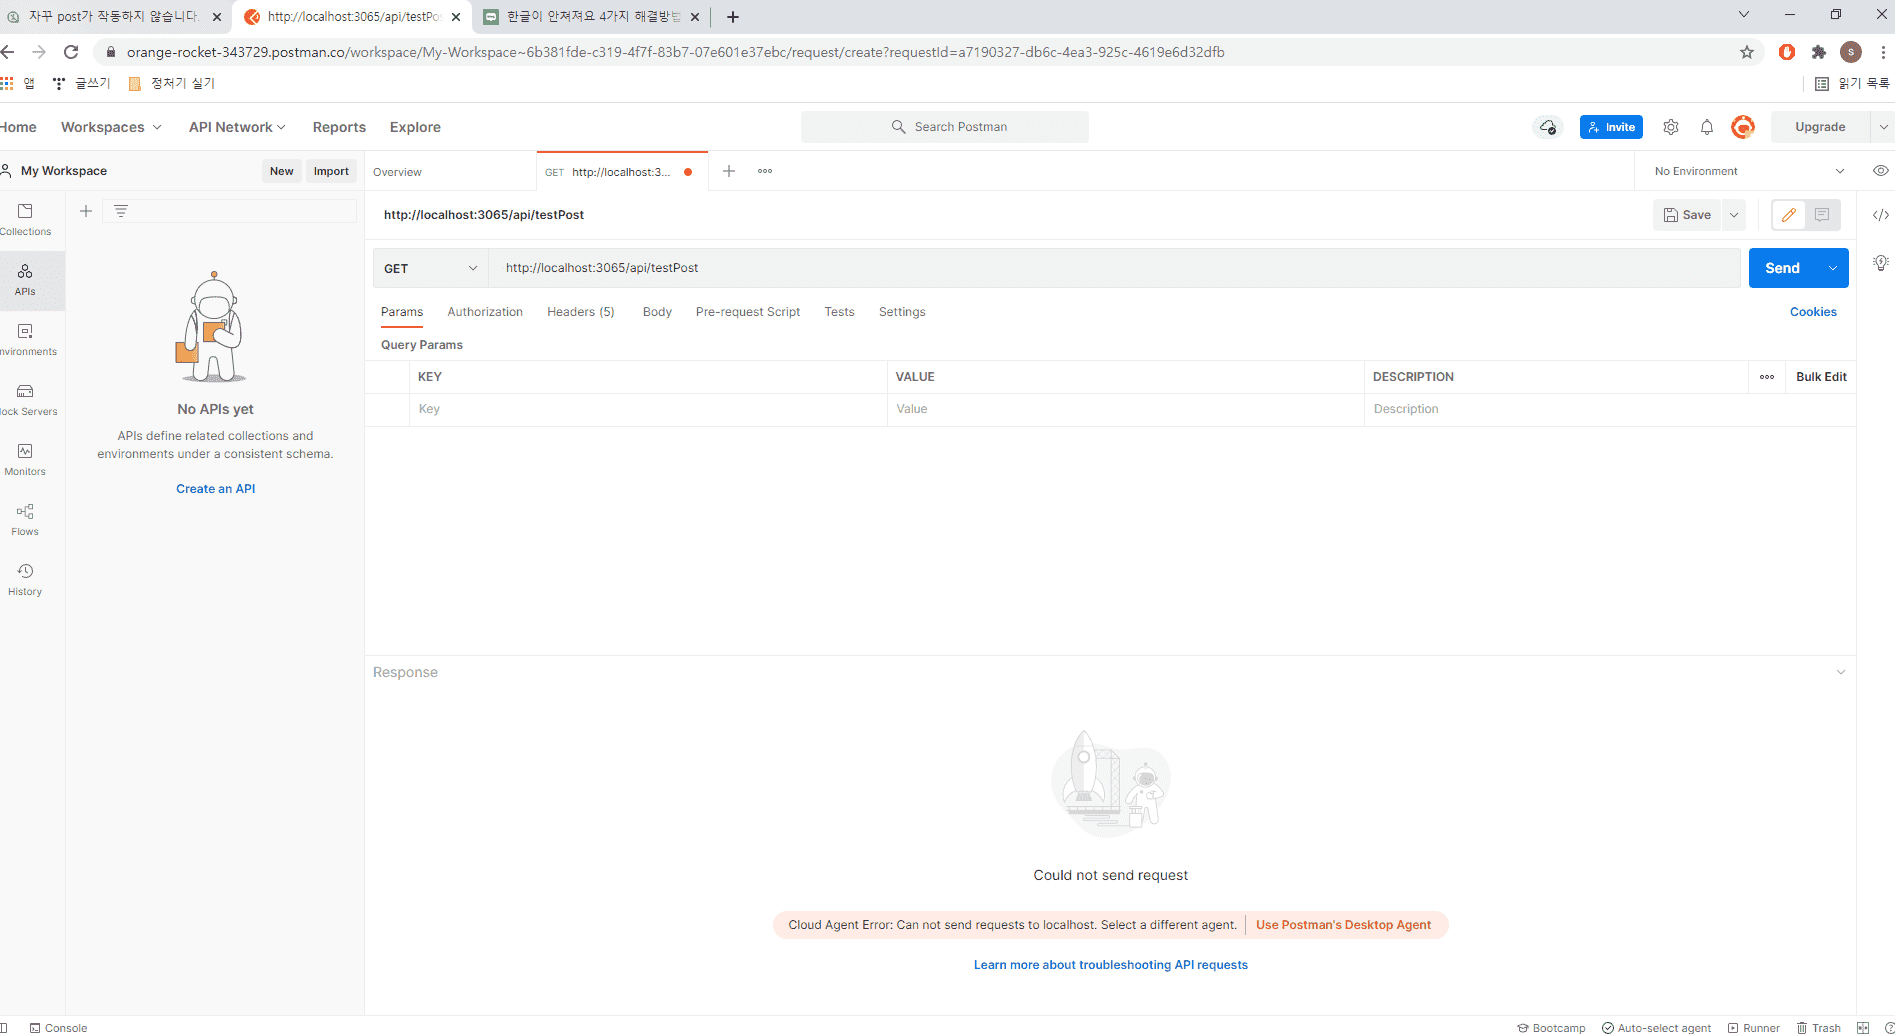The image size is (1895, 1034).
Task: Switch to the pencil build mode
Action: (1789, 215)
